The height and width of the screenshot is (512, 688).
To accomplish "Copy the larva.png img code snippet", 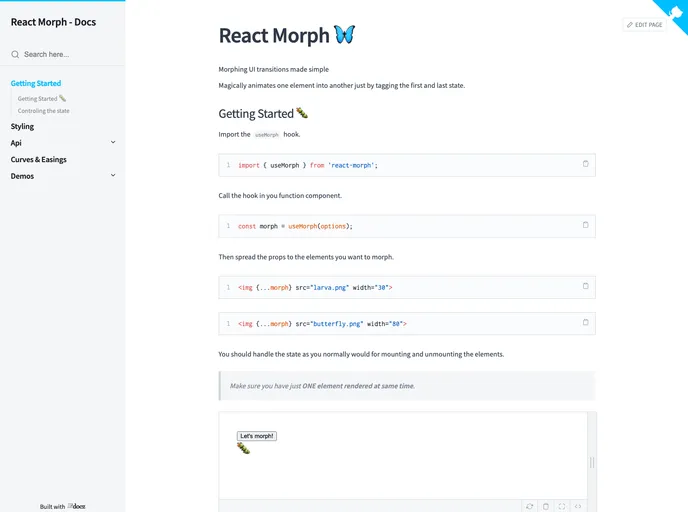I will [585, 286].
